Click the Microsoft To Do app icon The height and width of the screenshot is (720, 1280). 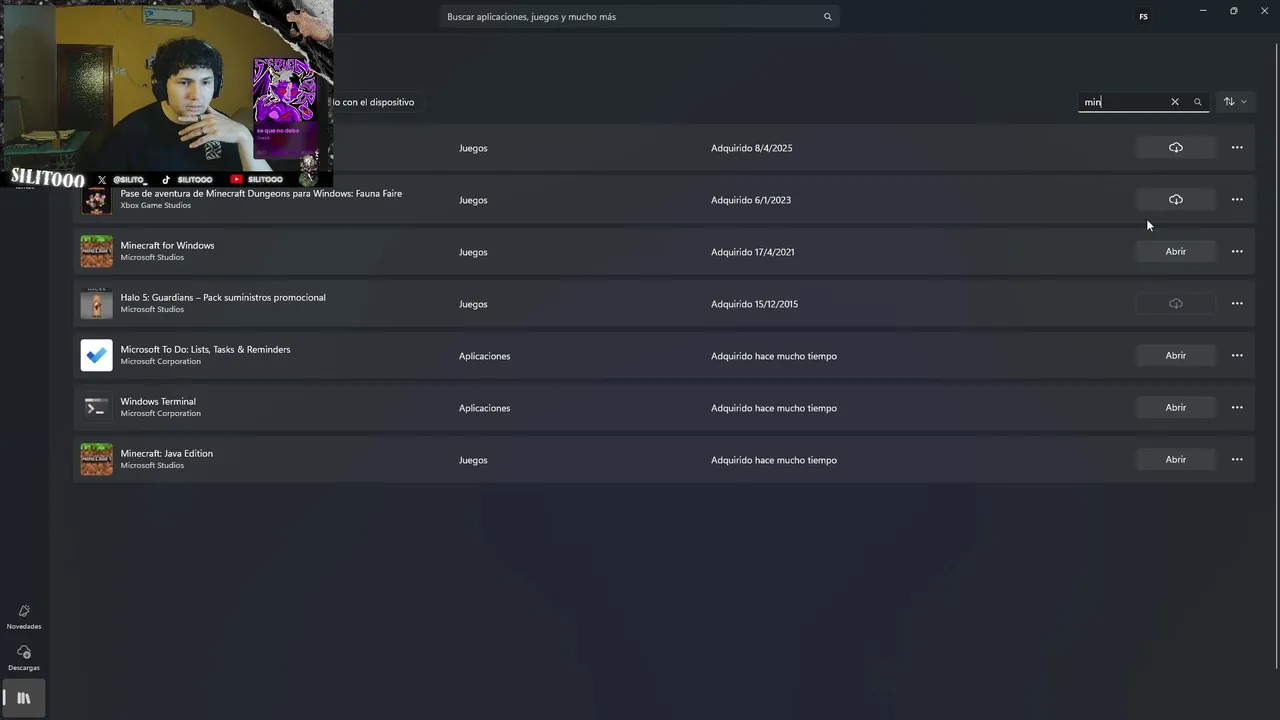pos(97,356)
